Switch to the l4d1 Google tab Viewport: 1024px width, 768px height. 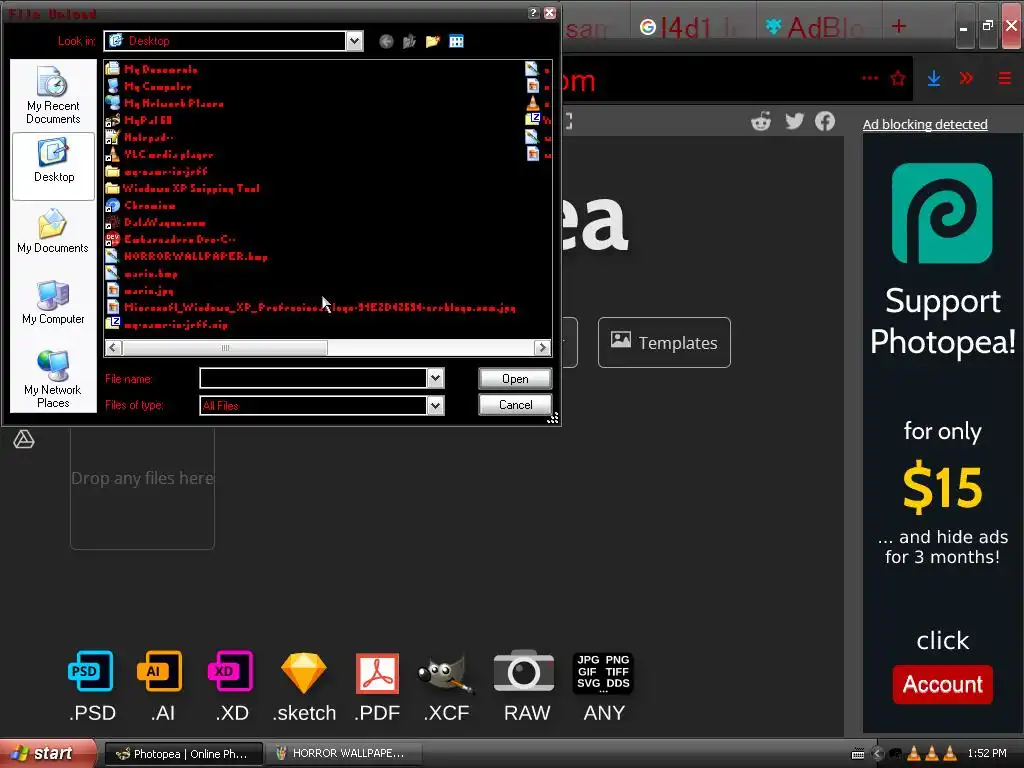click(x=692, y=27)
